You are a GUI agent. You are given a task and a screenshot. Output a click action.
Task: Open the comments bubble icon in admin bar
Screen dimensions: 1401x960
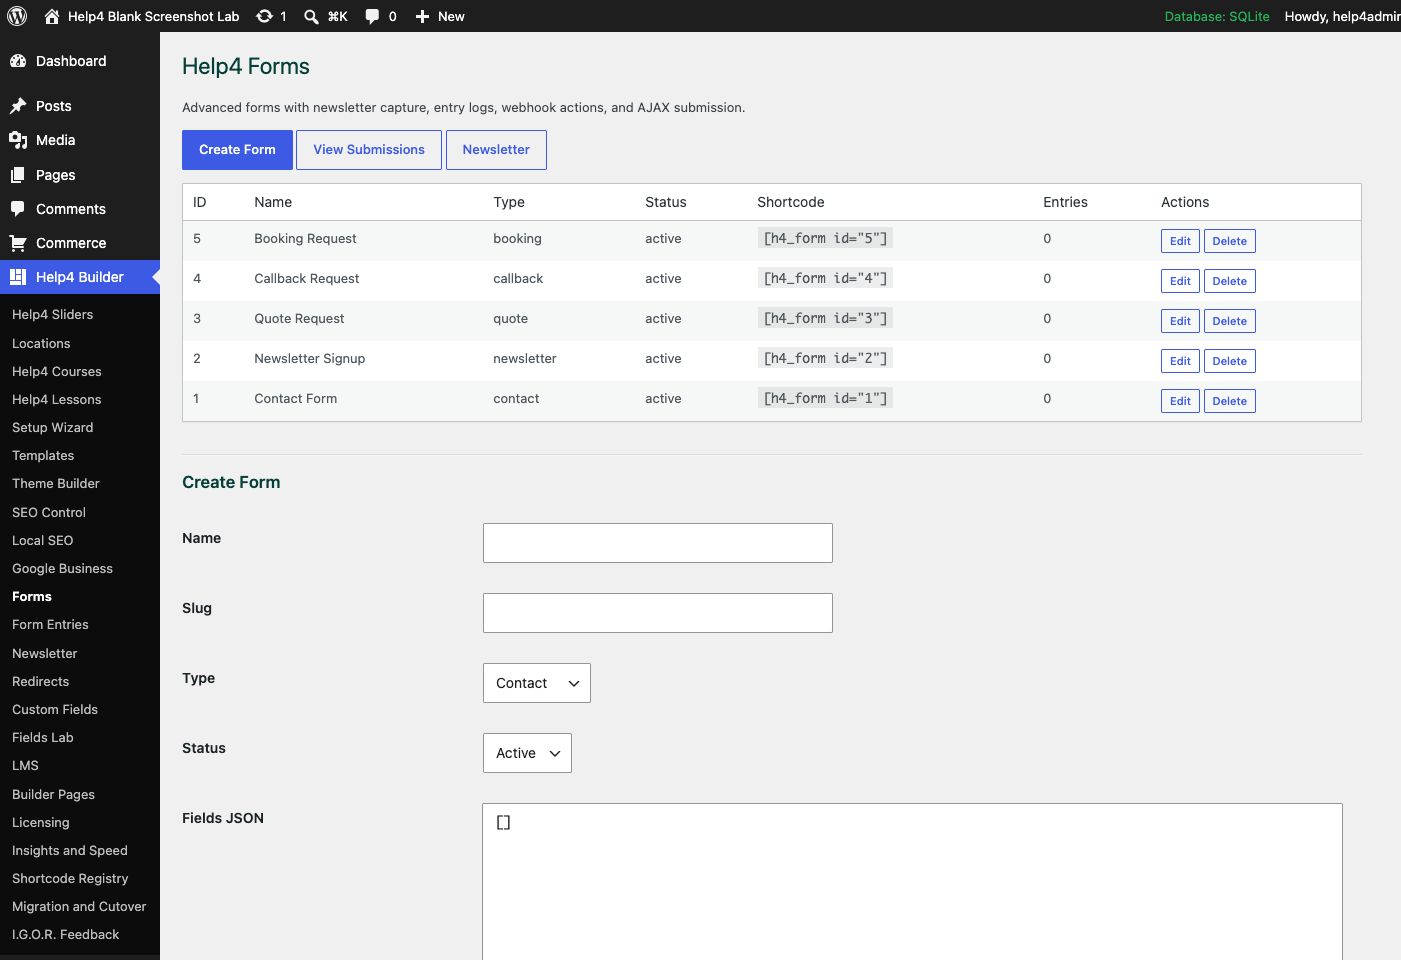point(372,16)
